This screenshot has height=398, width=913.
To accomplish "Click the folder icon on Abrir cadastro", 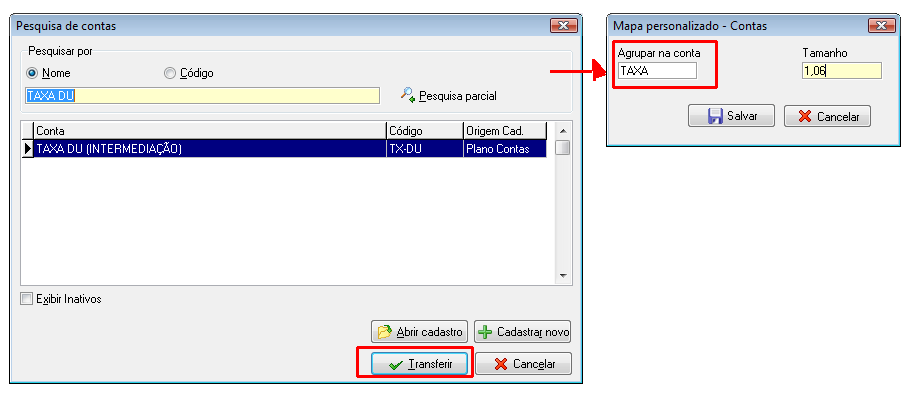I will (x=384, y=332).
